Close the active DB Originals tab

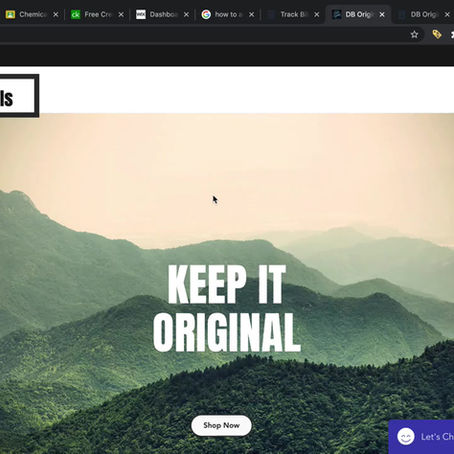click(x=382, y=15)
